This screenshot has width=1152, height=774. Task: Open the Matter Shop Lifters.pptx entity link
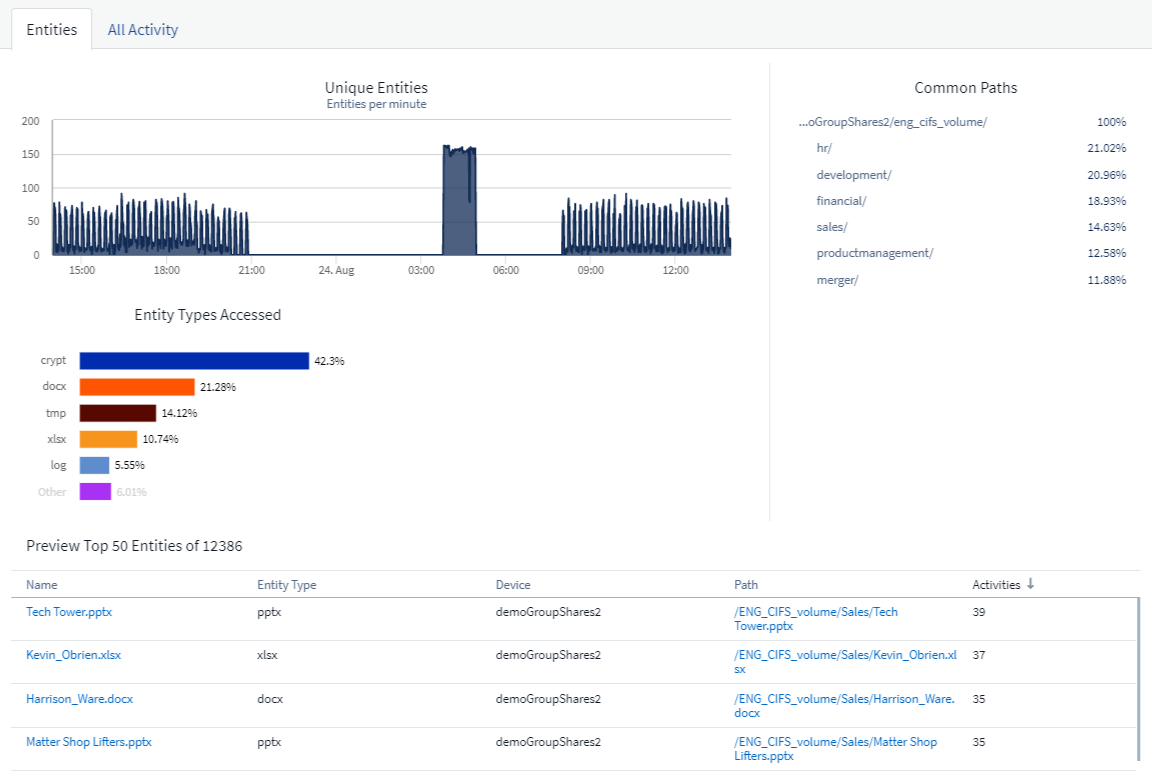point(88,742)
